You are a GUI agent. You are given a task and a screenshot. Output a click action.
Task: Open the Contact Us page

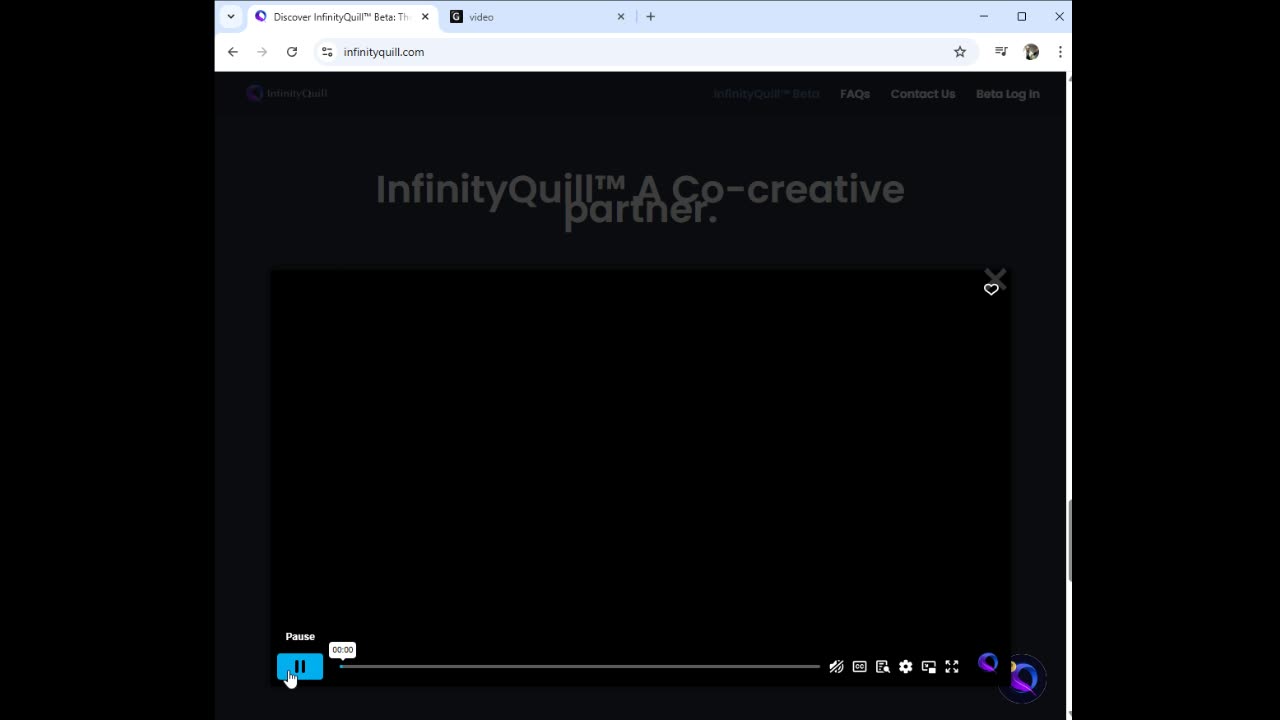click(x=923, y=94)
